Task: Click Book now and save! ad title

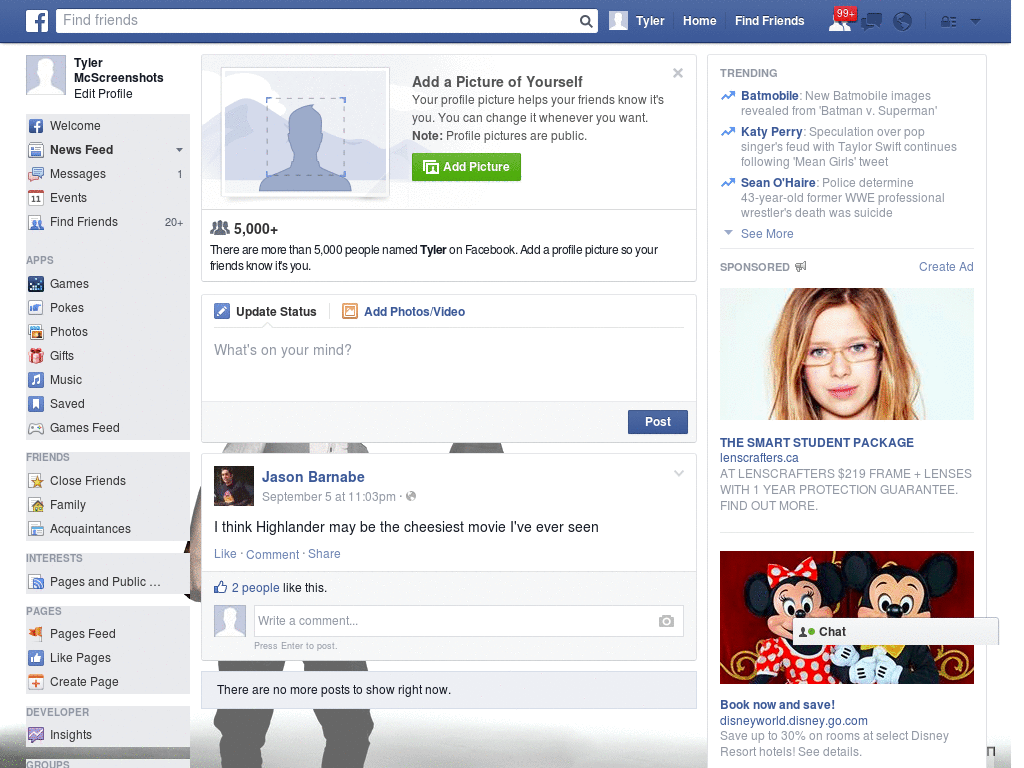Action: tap(777, 705)
